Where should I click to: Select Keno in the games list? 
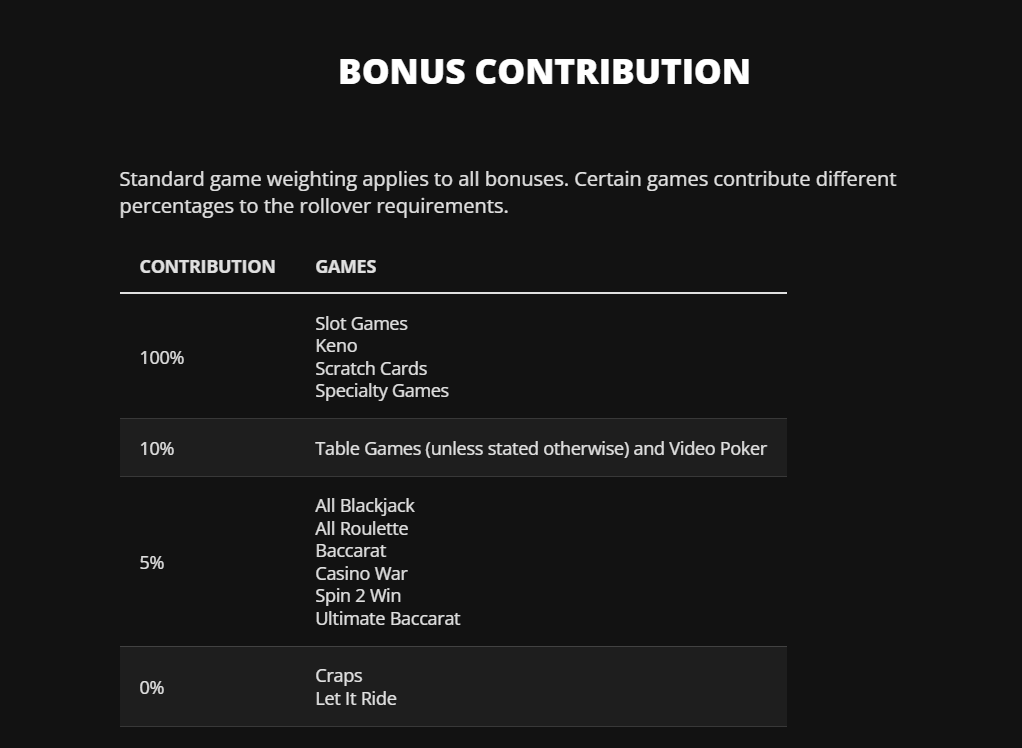pyautogui.click(x=336, y=346)
